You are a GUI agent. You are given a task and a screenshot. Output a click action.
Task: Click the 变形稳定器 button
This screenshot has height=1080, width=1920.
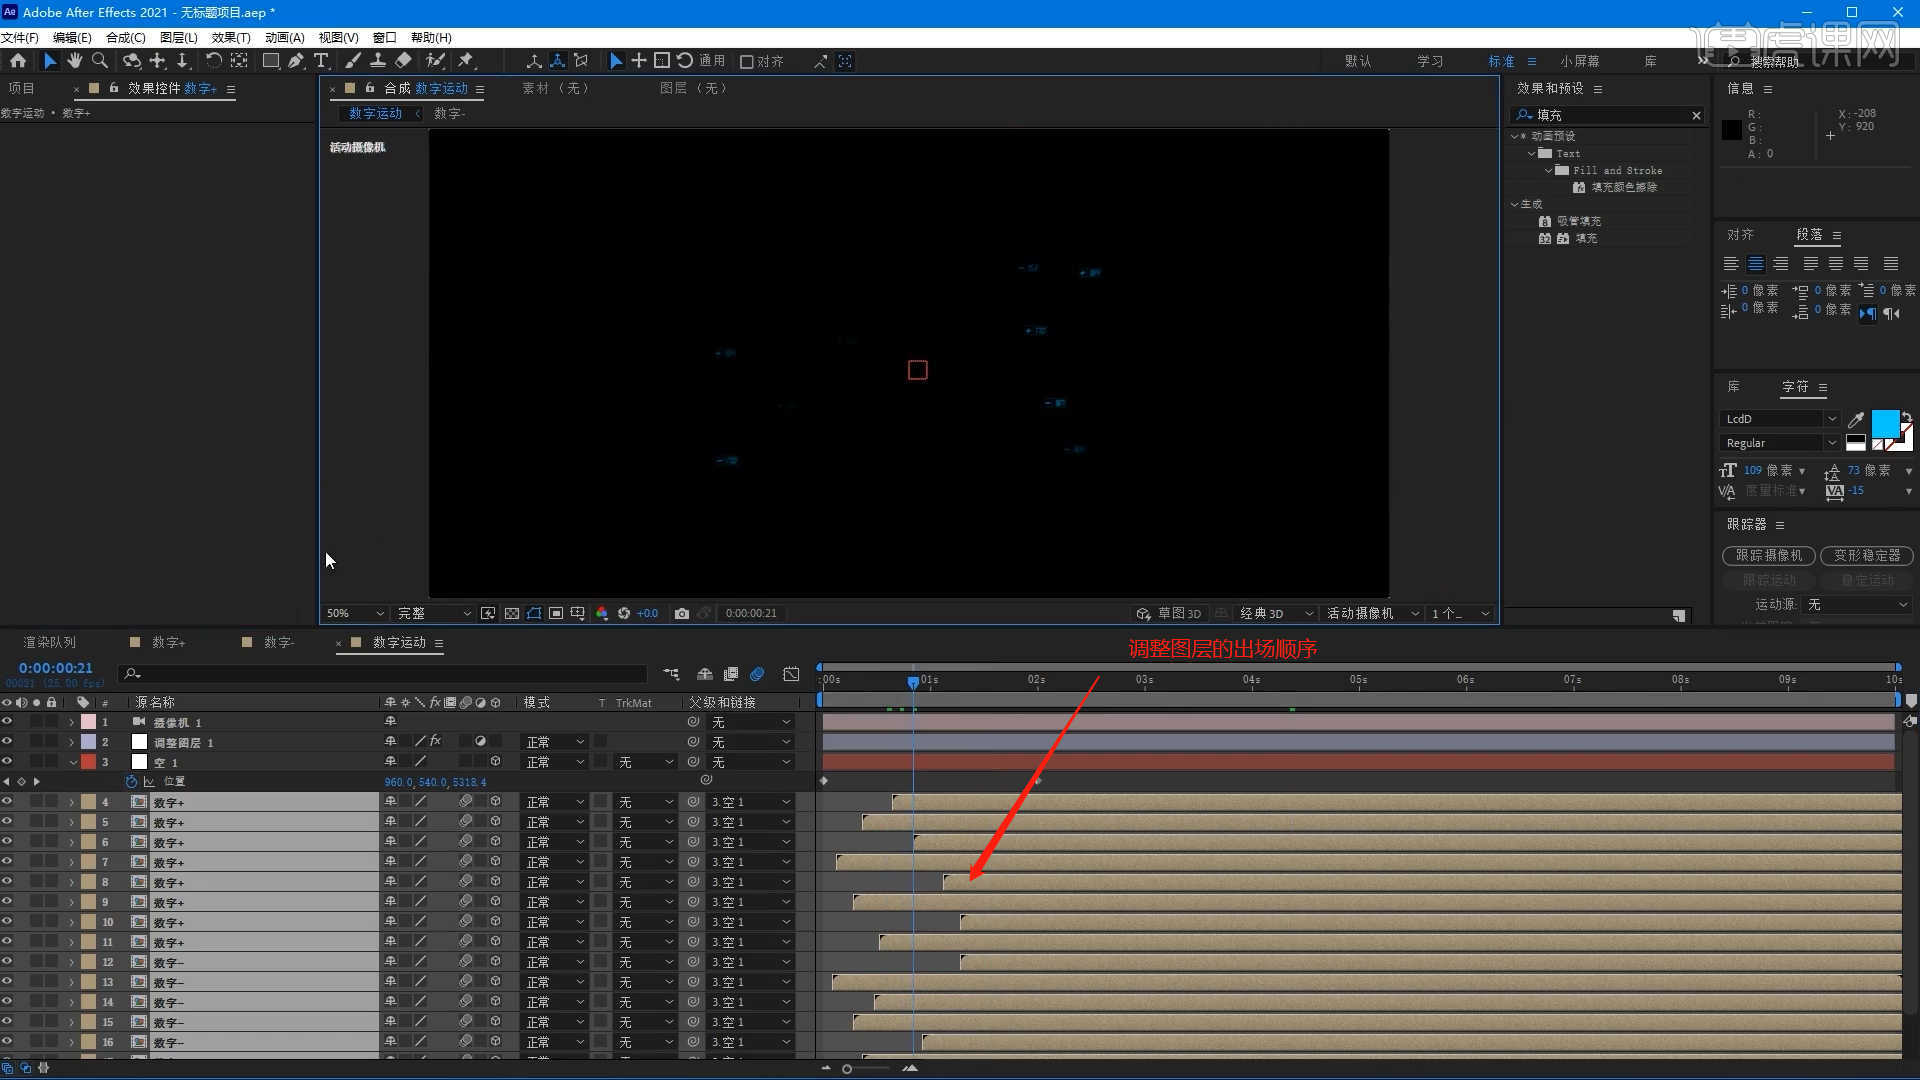[x=1866, y=555]
